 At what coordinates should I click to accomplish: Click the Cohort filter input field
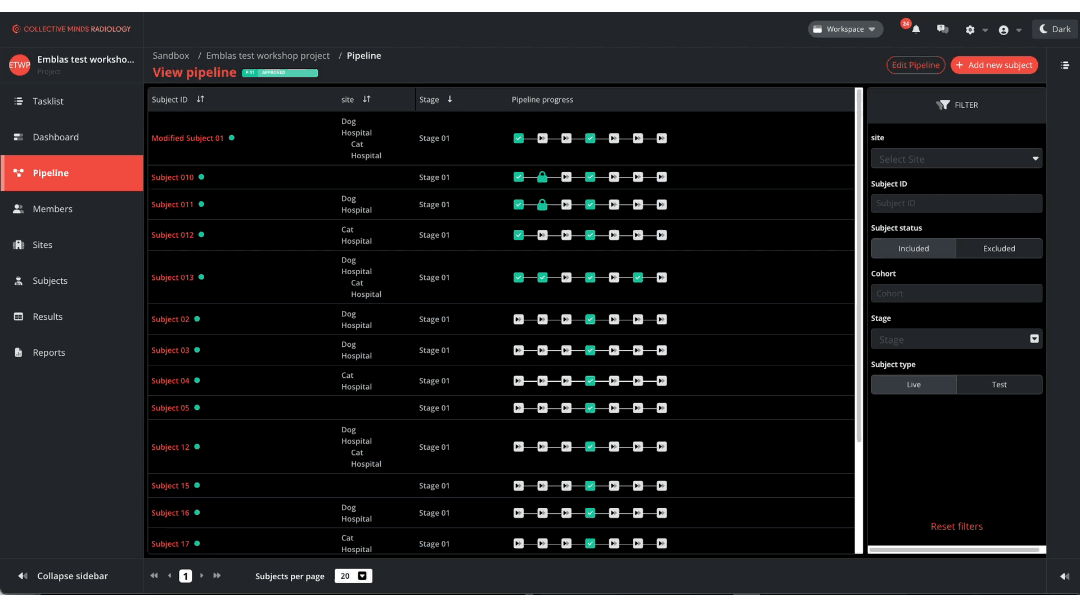click(956, 294)
